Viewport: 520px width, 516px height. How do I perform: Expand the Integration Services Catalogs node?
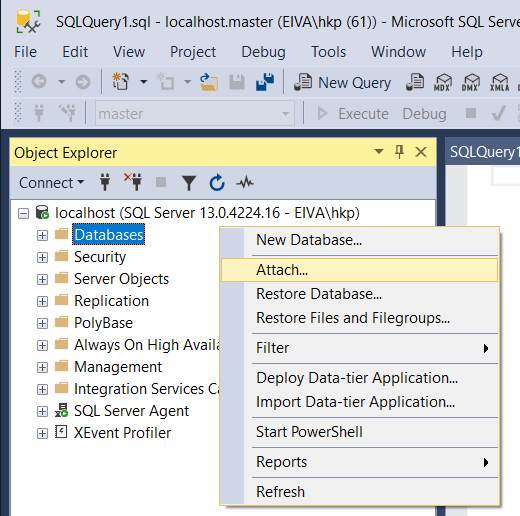[x=42, y=389]
